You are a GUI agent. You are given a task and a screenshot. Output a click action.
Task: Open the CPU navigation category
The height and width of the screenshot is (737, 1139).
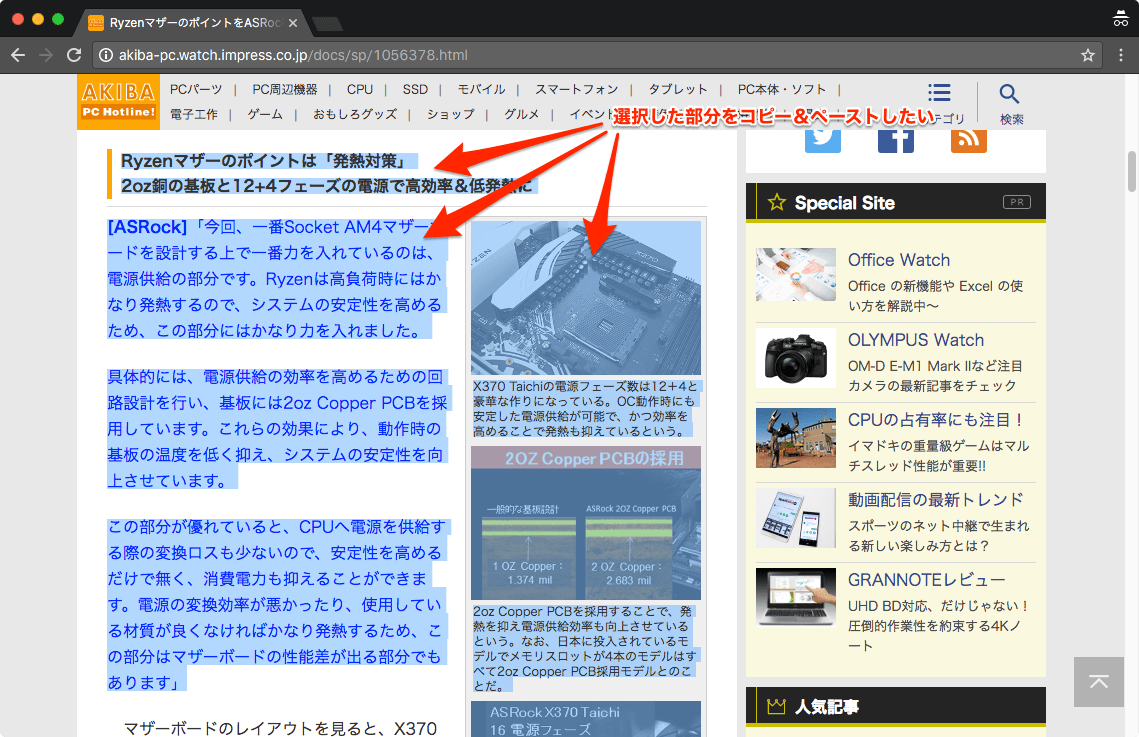click(360, 89)
